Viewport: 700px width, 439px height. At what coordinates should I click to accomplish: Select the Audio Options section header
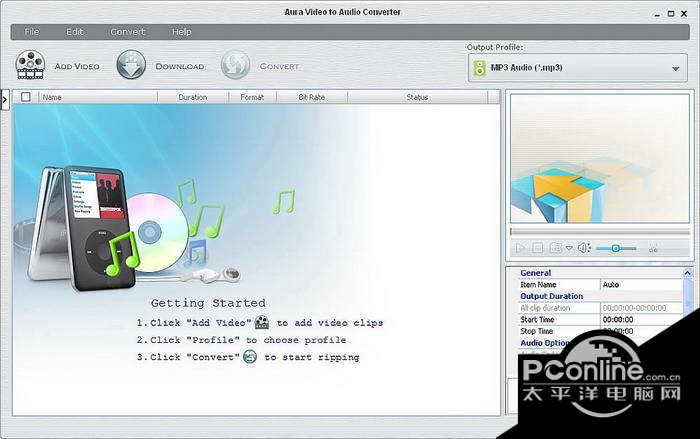tap(545, 343)
